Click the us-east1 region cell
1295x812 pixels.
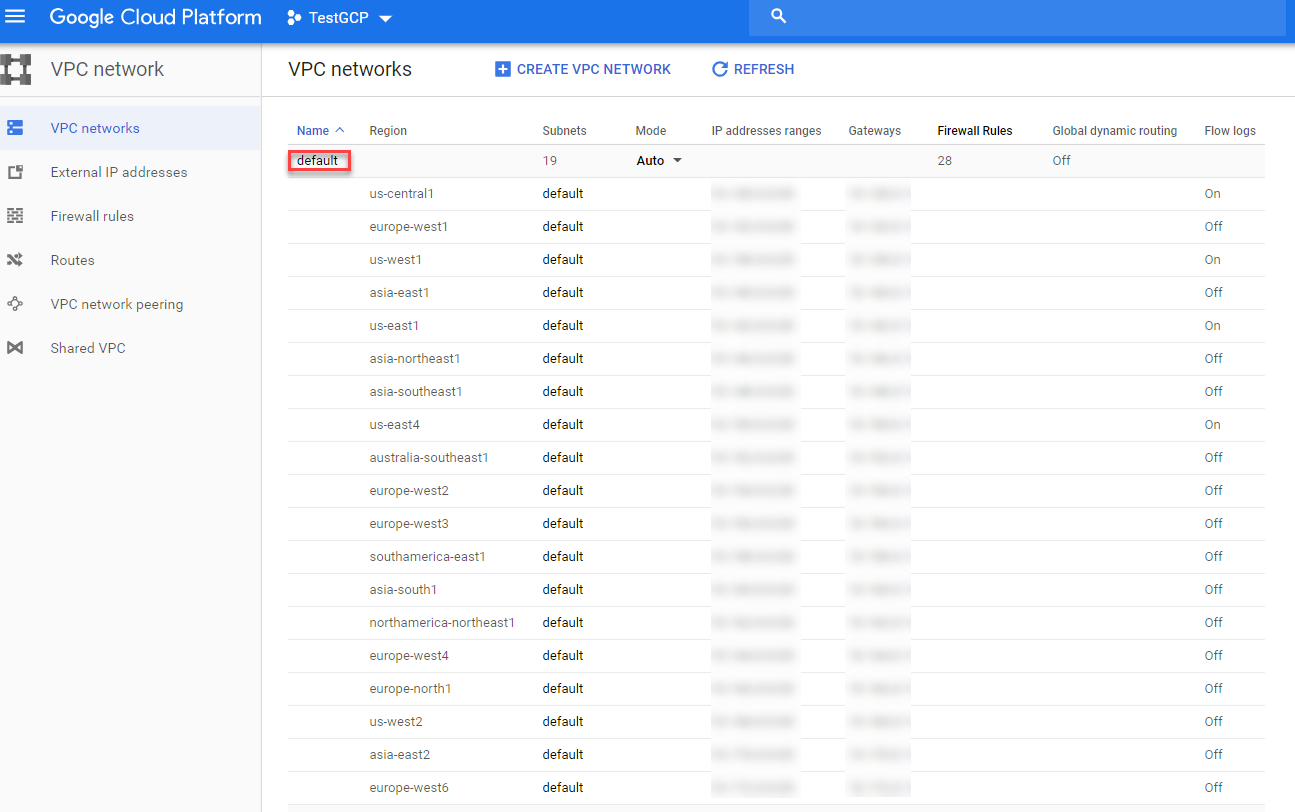395,325
